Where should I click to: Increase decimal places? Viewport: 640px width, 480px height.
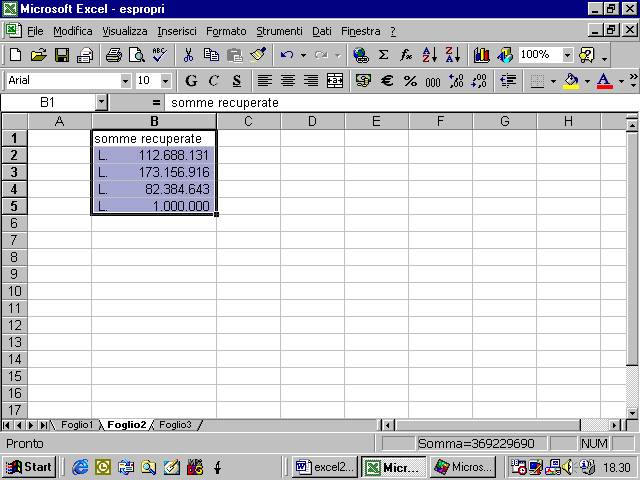pyautogui.click(x=456, y=80)
